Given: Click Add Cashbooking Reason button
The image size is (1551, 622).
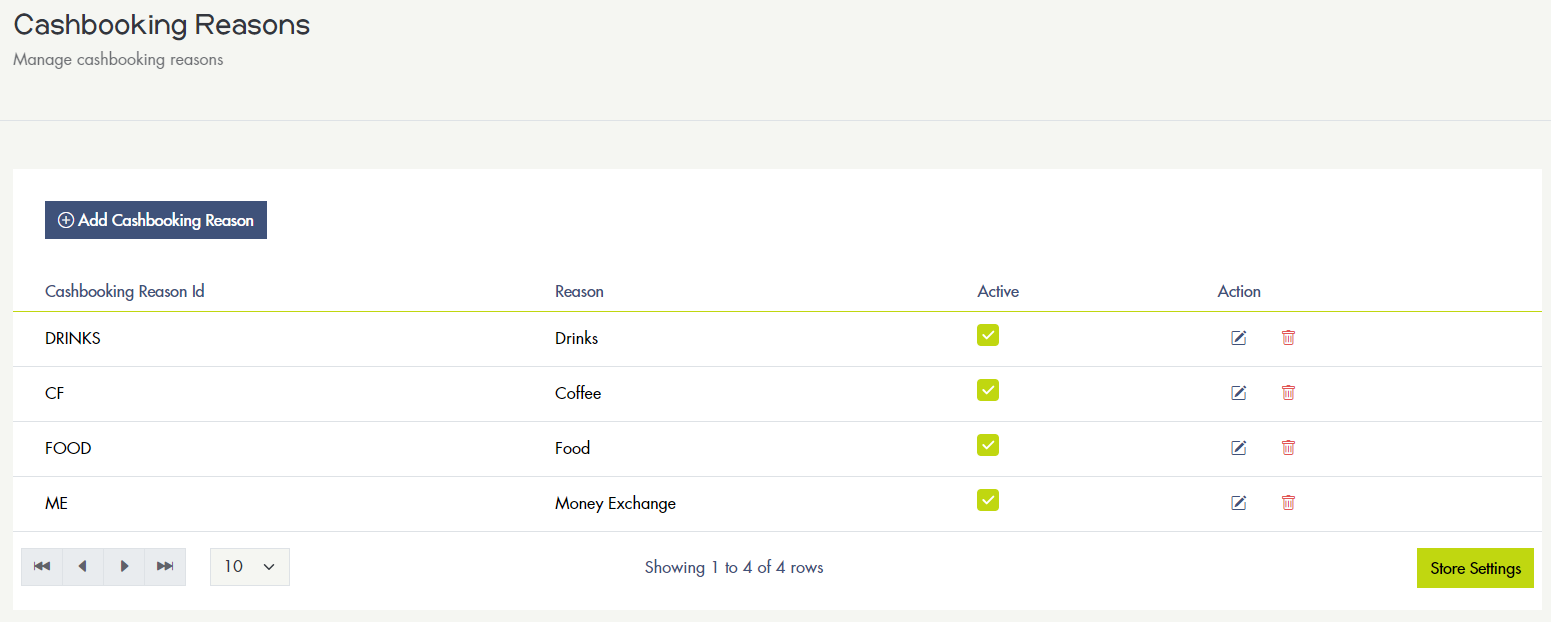Looking at the screenshot, I should tap(156, 220).
